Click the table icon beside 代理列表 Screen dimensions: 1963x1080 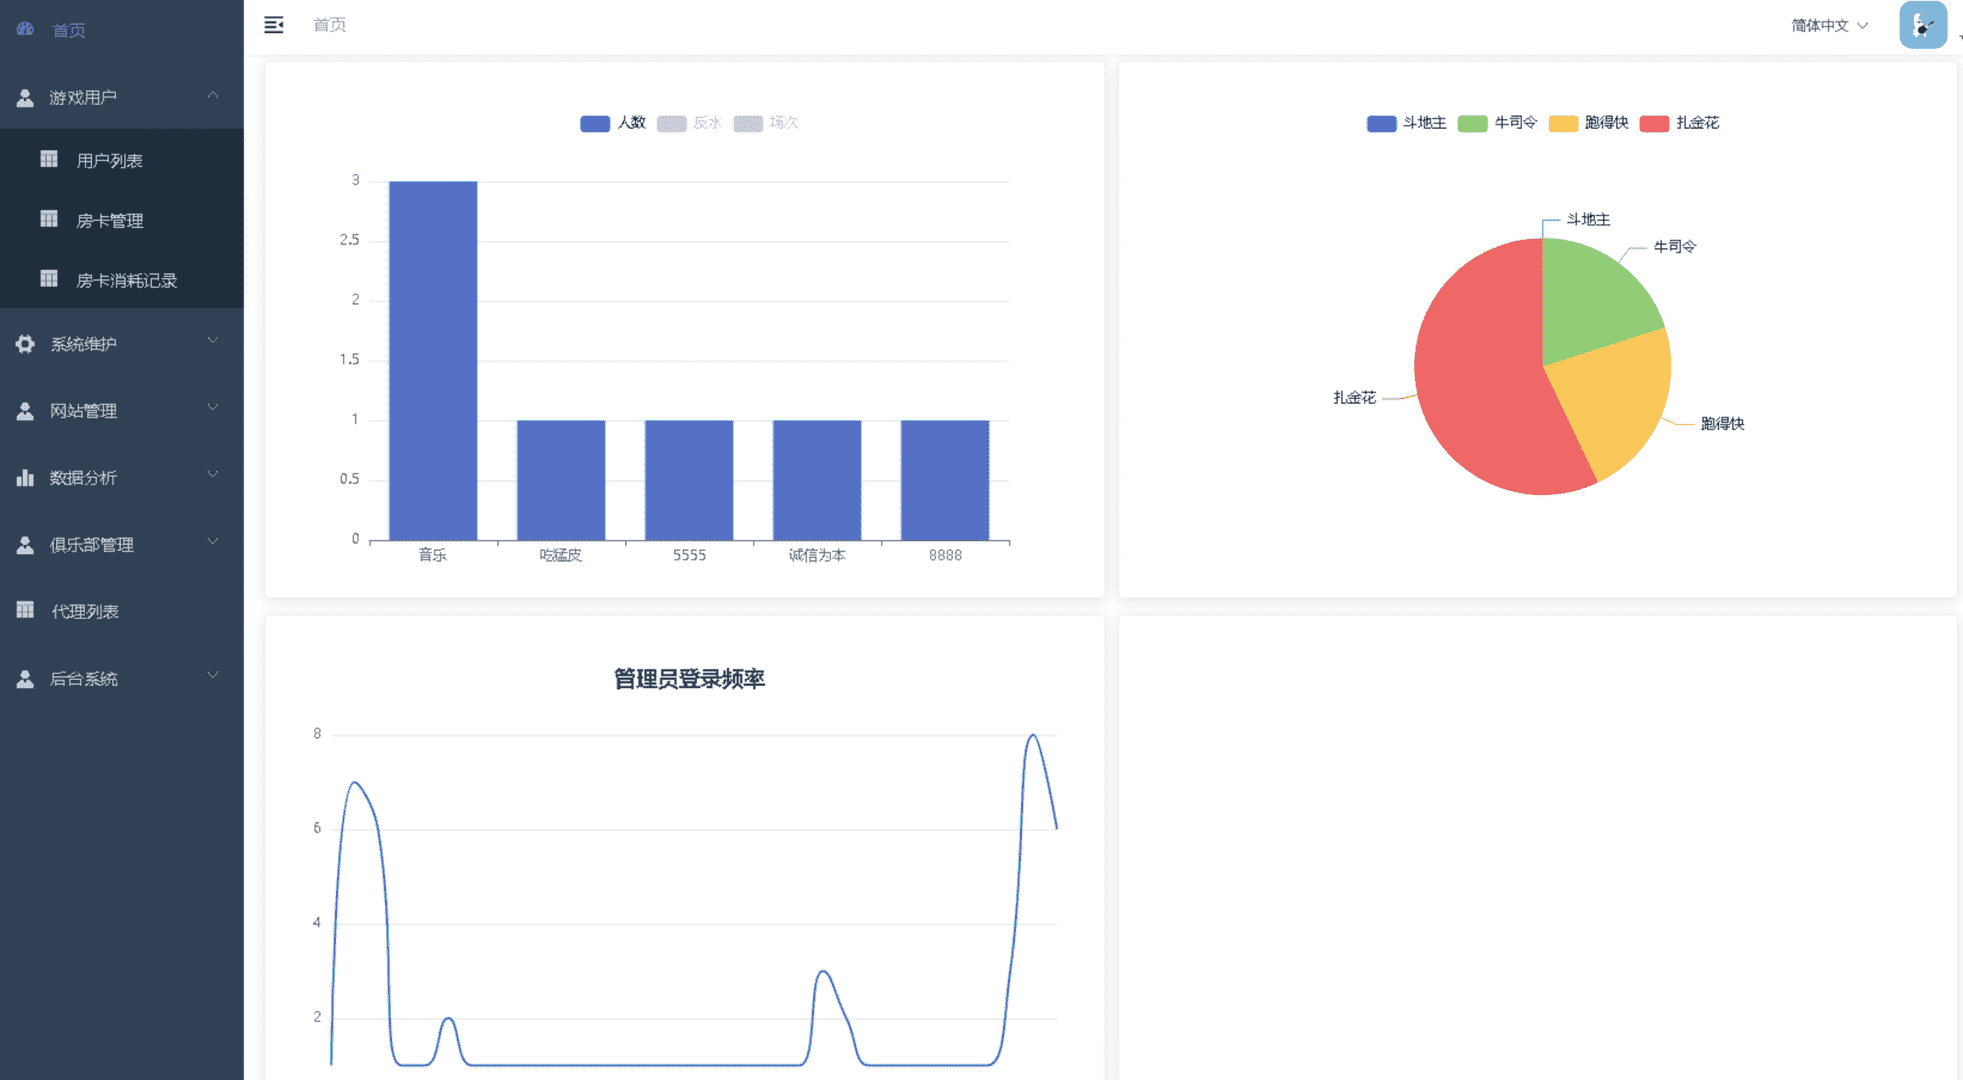click(x=25, y=610)
